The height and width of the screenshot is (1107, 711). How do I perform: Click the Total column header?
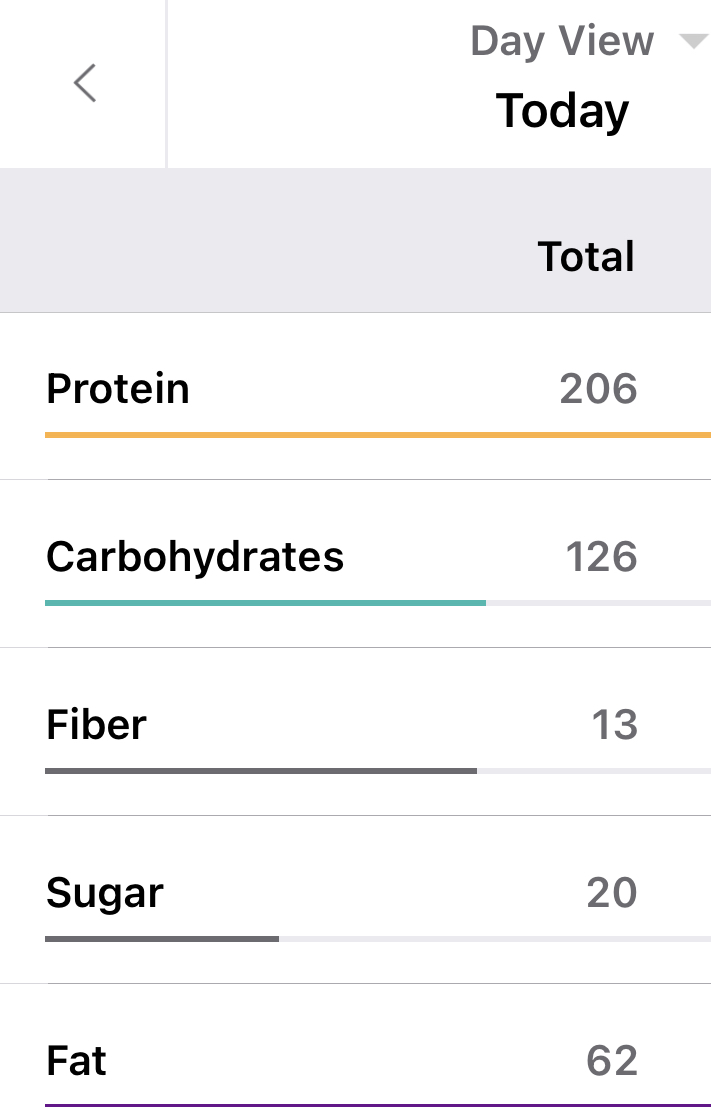tap(586, 256)
